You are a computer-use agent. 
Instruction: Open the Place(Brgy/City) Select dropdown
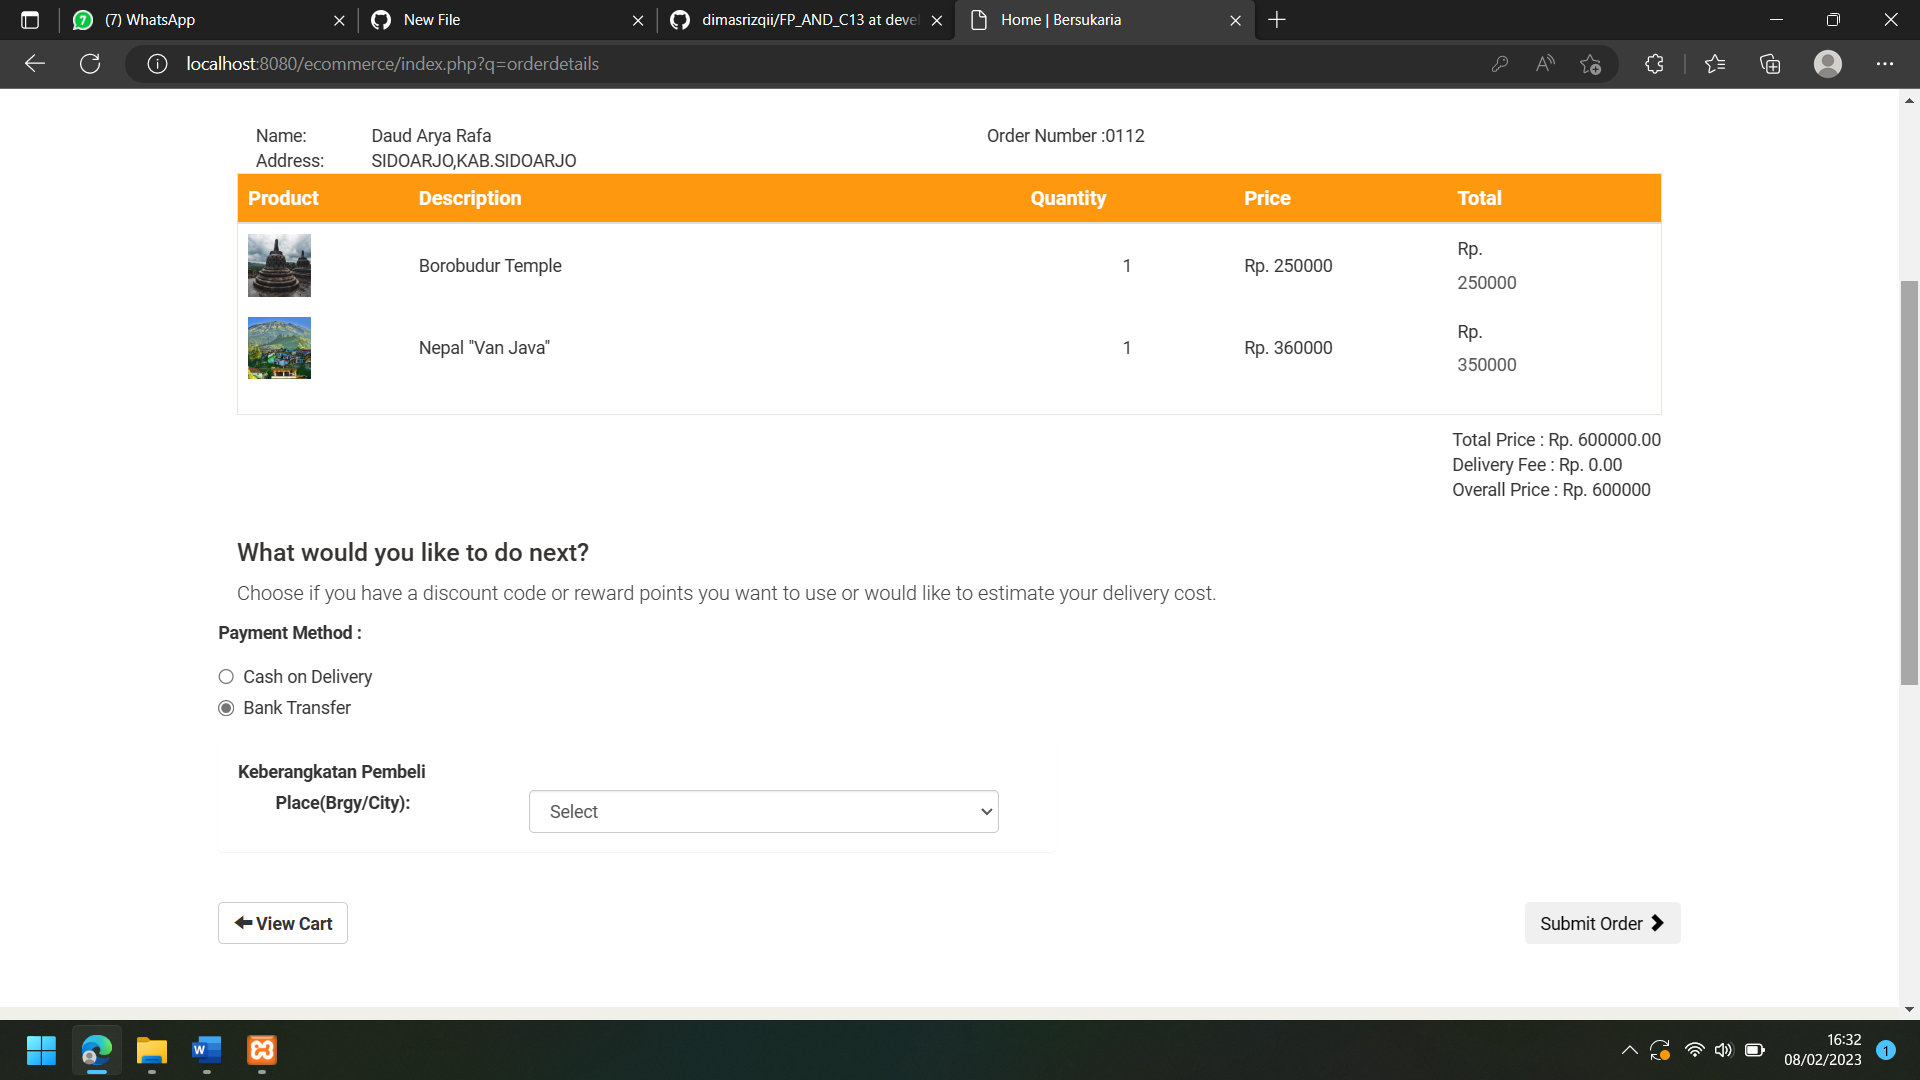[763, 811]
